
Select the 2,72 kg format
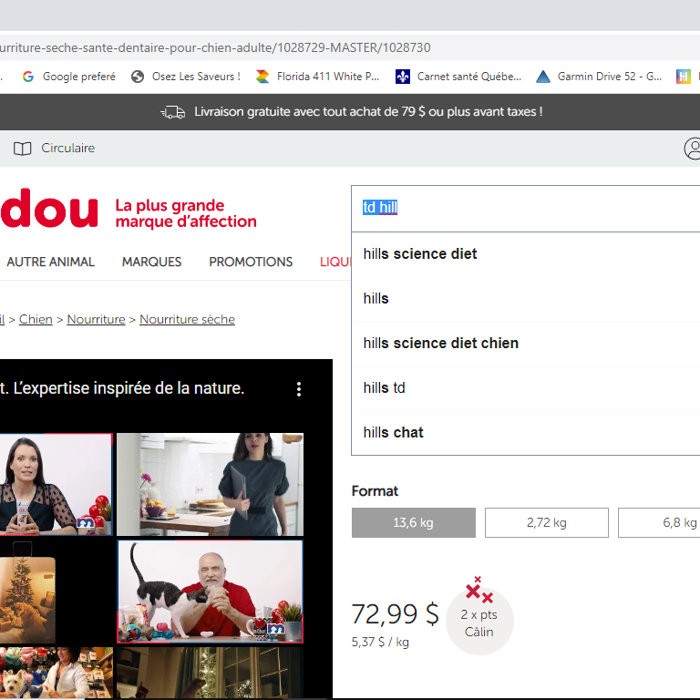[x=546, y=523]
